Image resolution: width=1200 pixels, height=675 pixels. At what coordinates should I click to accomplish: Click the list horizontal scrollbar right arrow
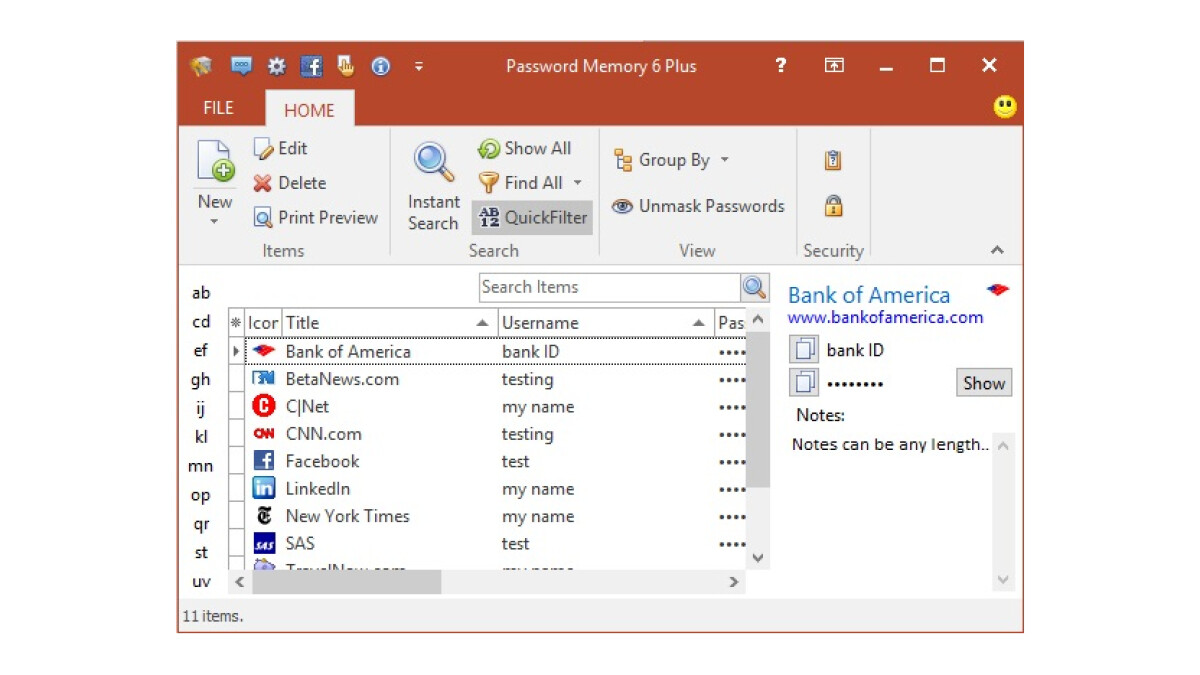[x=734, y=582]
